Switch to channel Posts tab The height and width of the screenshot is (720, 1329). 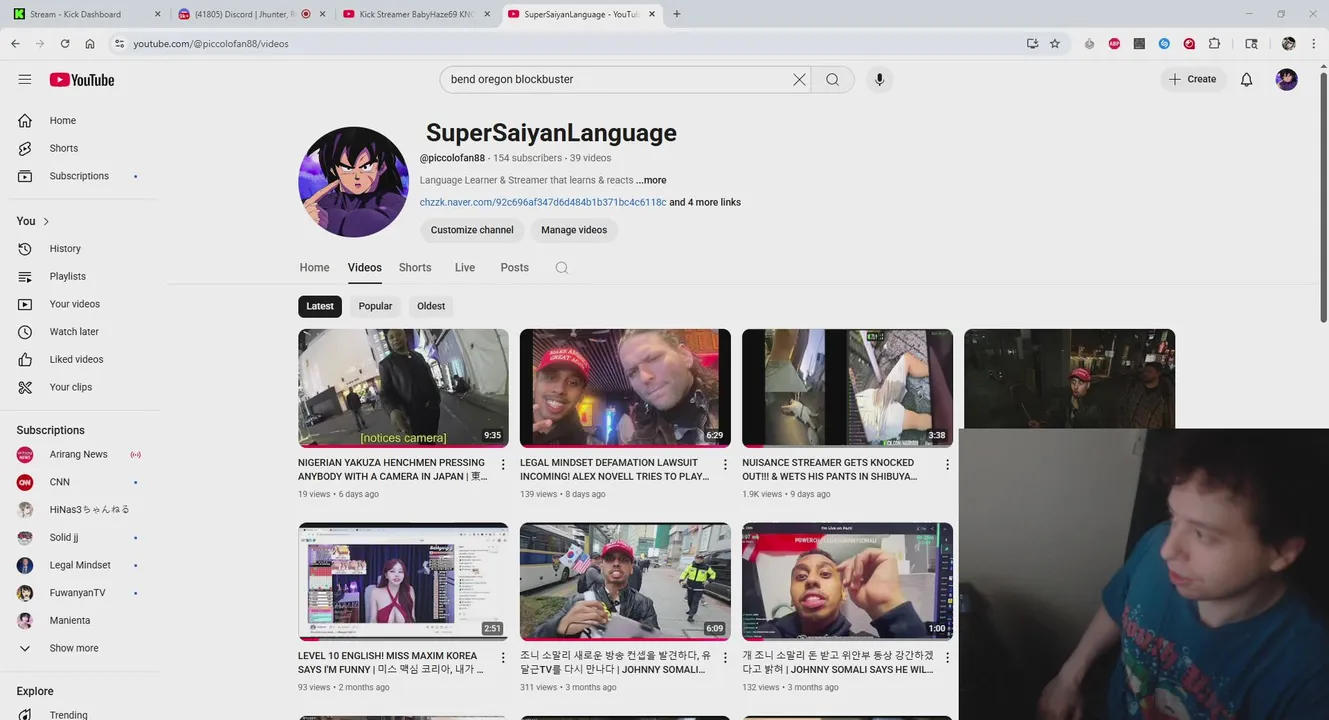coord(515,268)
